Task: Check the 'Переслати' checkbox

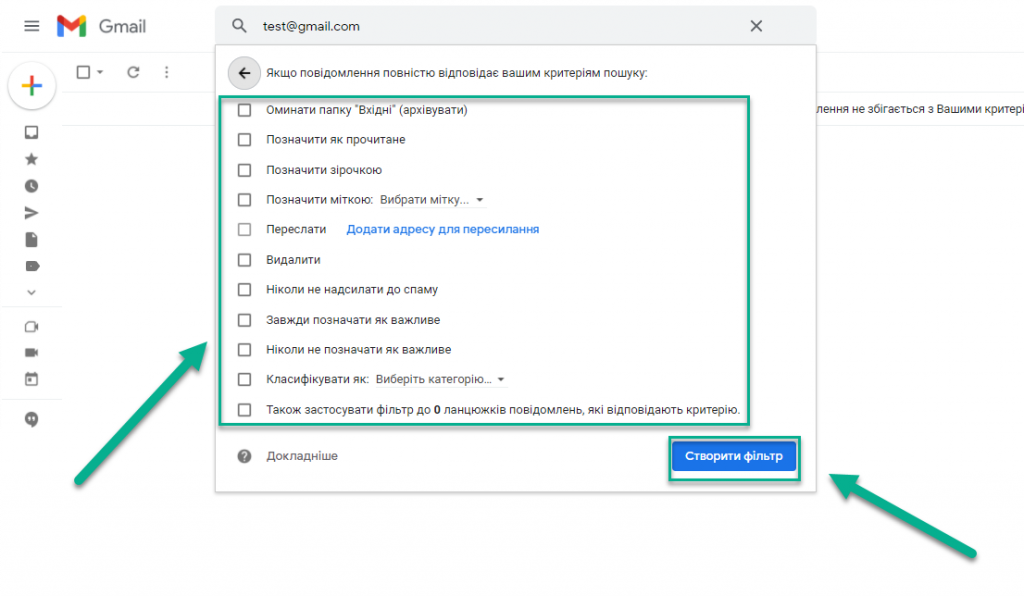Action: pos(244,230)
